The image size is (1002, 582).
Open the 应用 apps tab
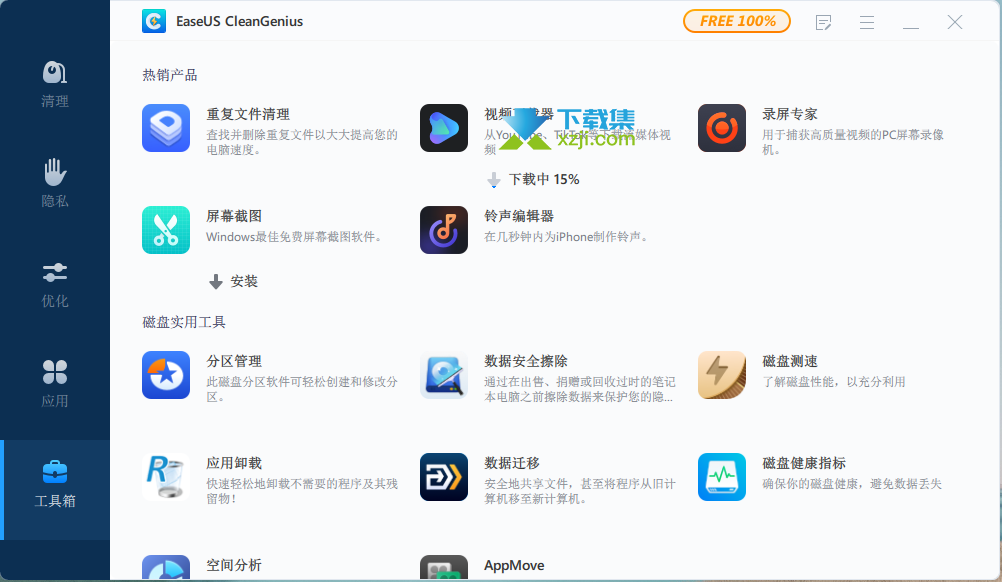click(x=55, y=384)
